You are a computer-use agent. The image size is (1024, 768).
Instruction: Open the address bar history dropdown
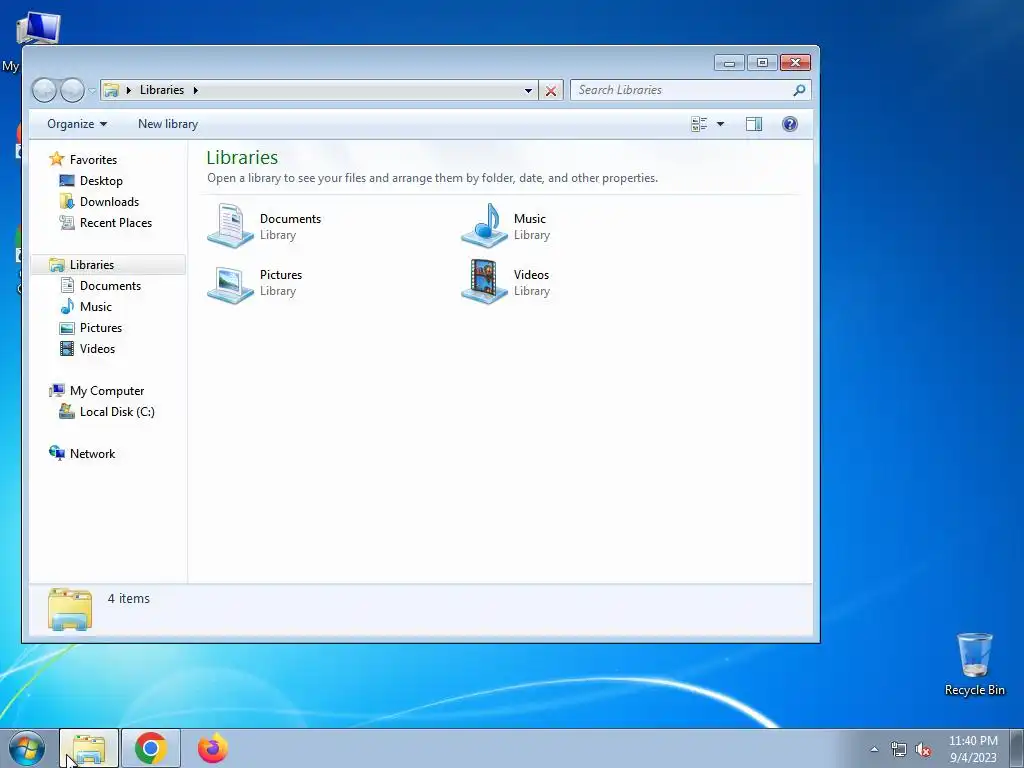528,91
